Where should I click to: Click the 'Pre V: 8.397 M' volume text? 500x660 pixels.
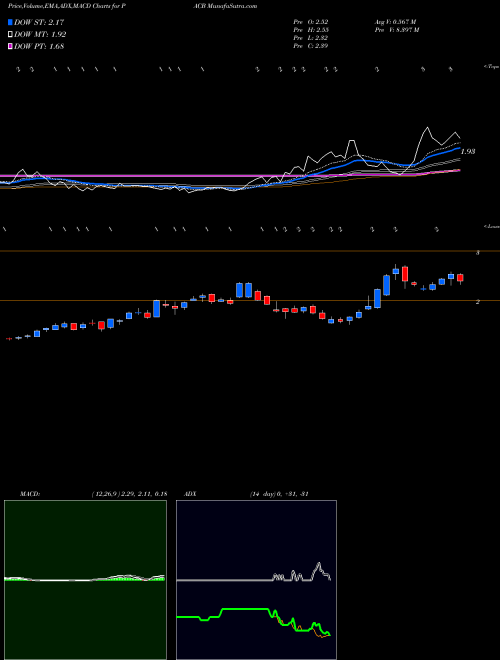click(x=396, y=30)
